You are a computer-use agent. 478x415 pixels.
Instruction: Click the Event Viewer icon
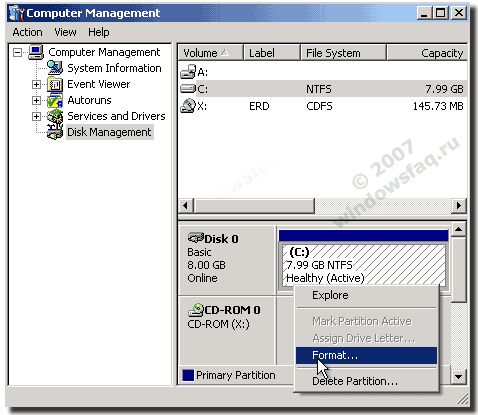[55, 84]
